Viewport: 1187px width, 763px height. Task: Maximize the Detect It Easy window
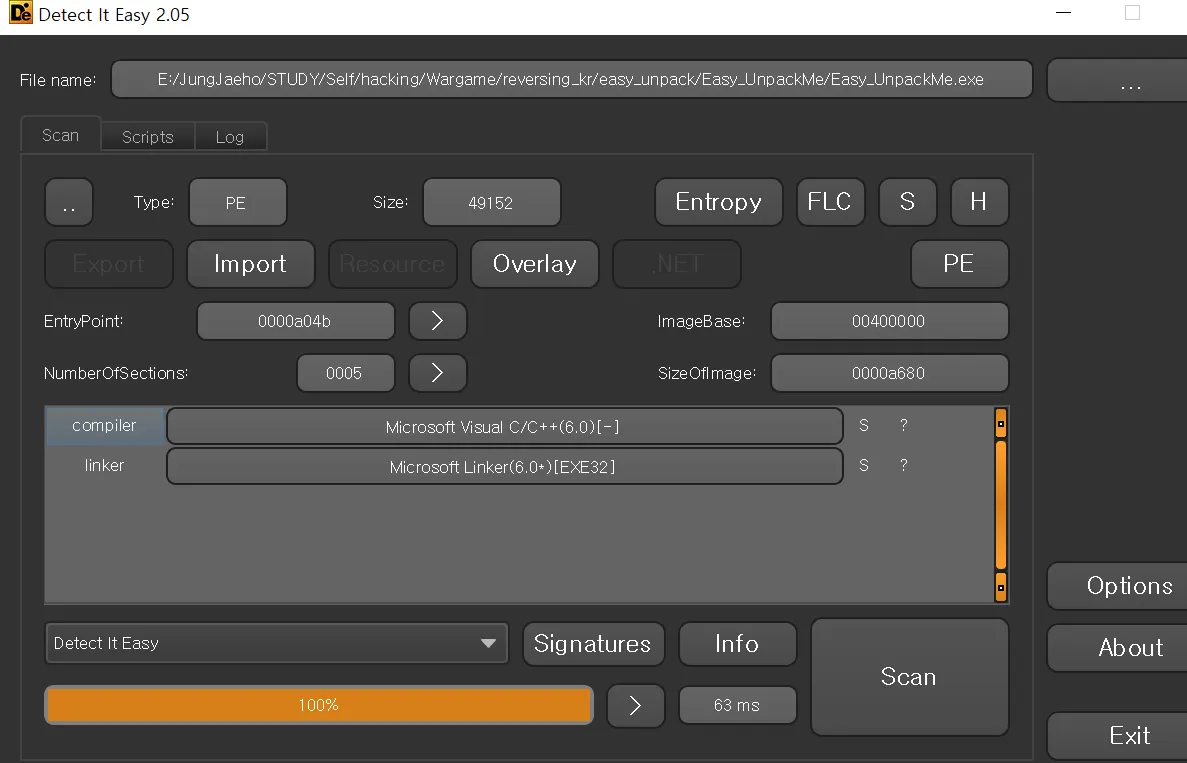click(1132, 13)
